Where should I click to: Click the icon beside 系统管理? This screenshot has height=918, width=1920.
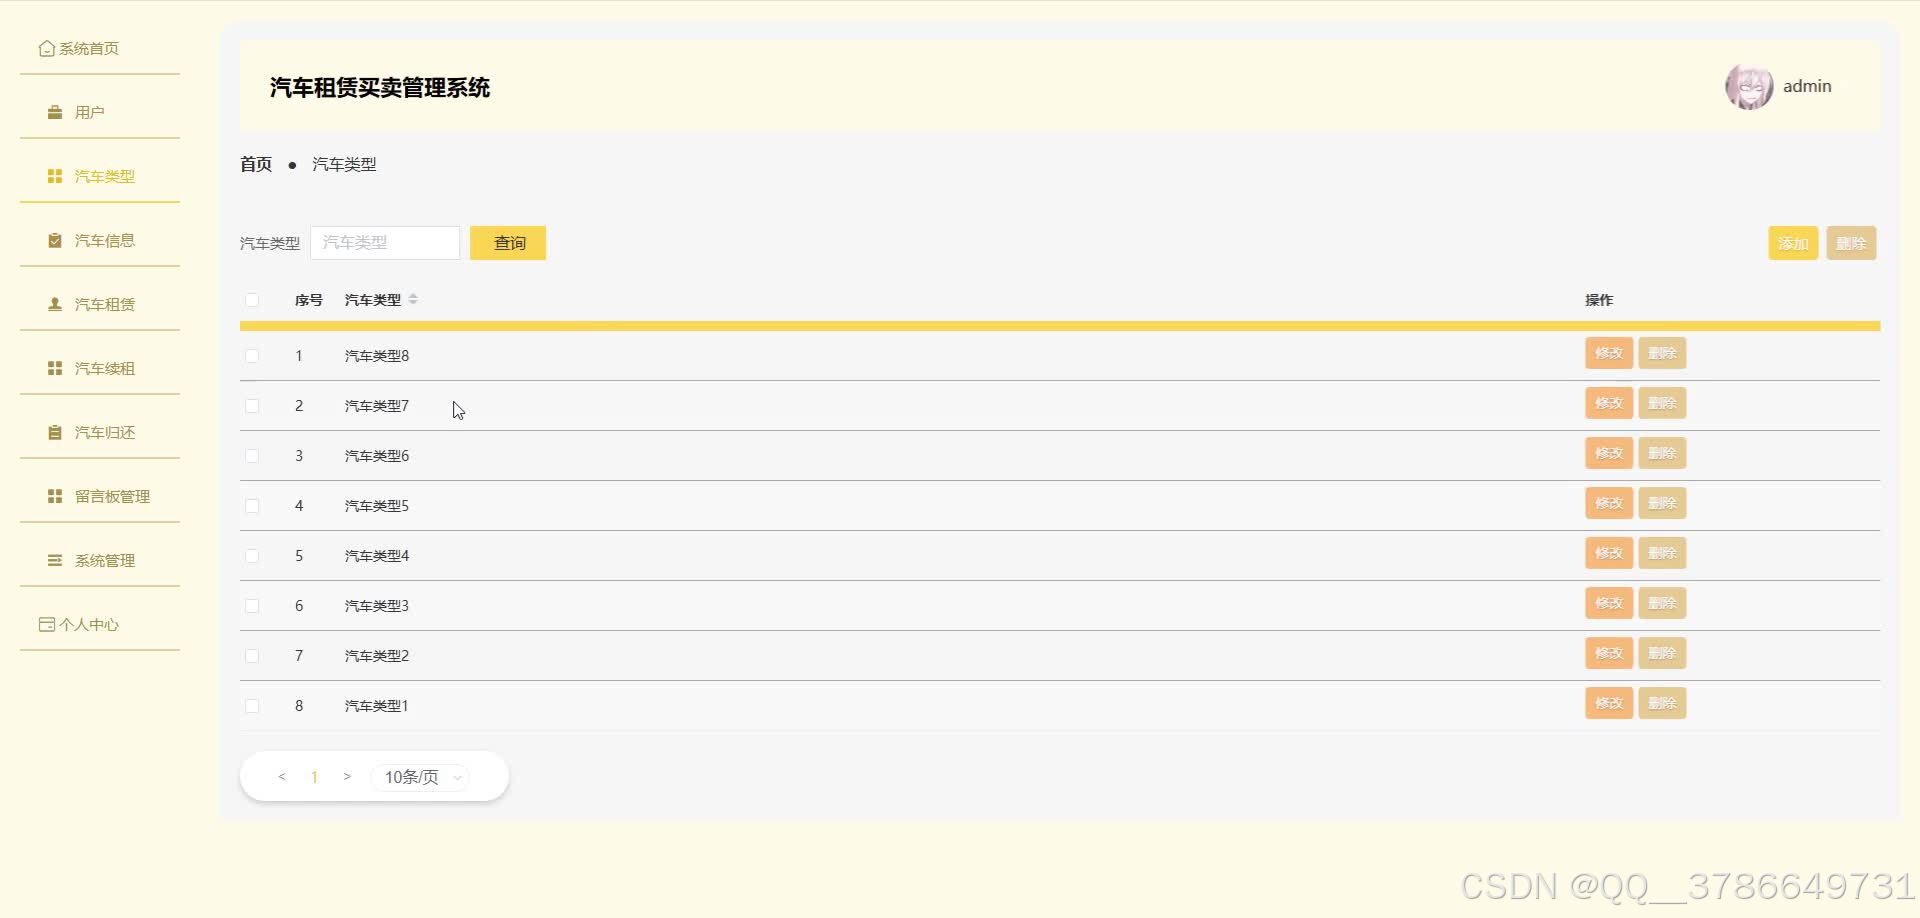click(55, 560)
